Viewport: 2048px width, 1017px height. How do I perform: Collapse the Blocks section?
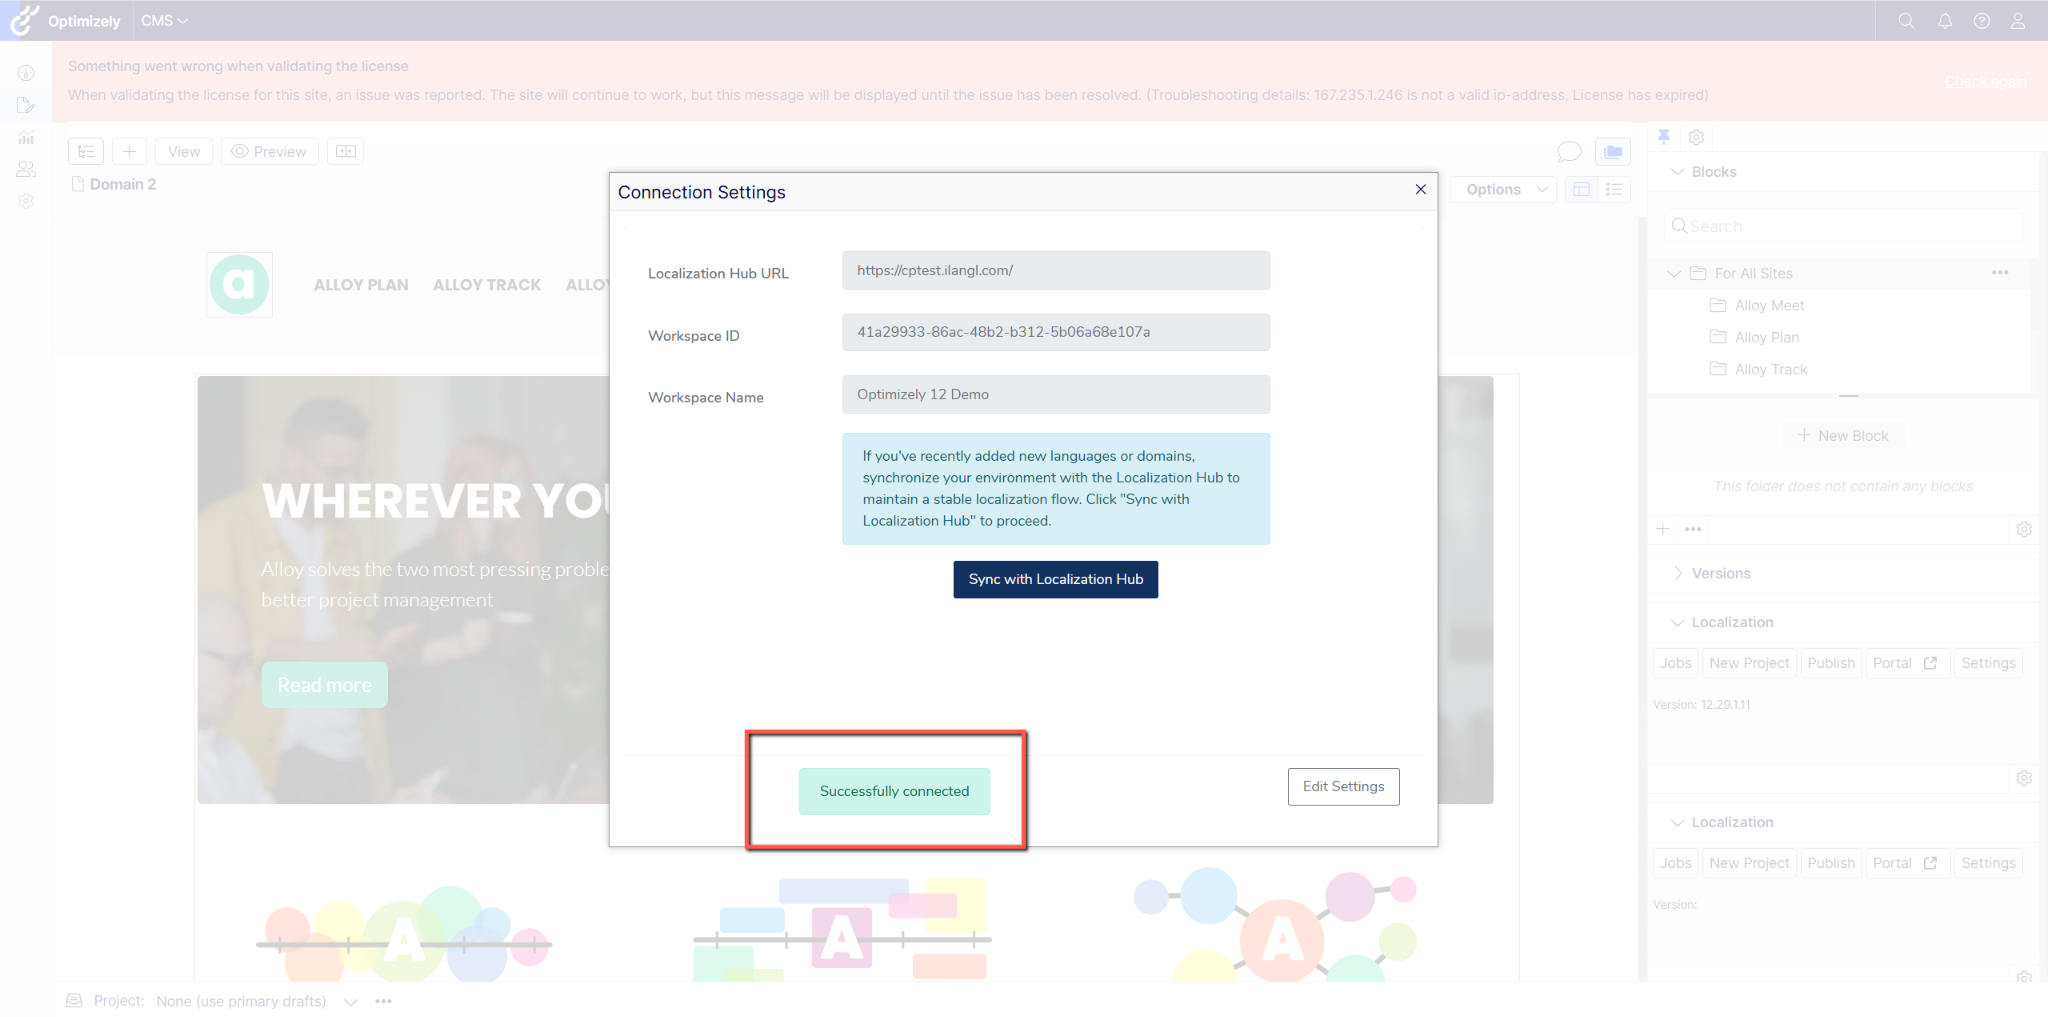tap(1678, 172)
